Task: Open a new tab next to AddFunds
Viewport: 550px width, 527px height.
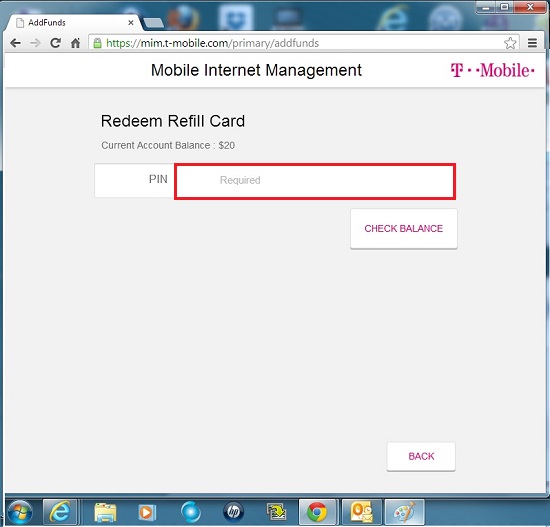Action: (153, 23)
